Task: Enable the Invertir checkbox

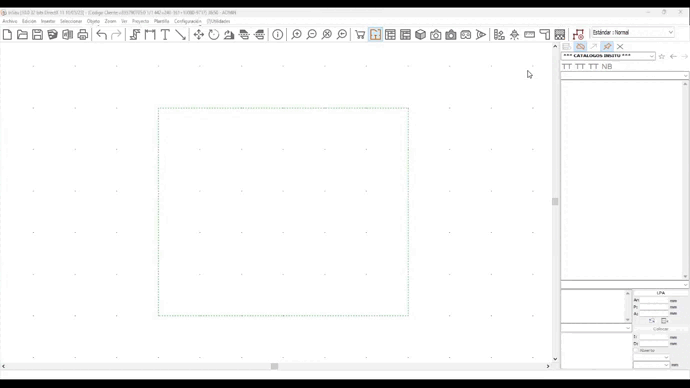Action: 636,351
